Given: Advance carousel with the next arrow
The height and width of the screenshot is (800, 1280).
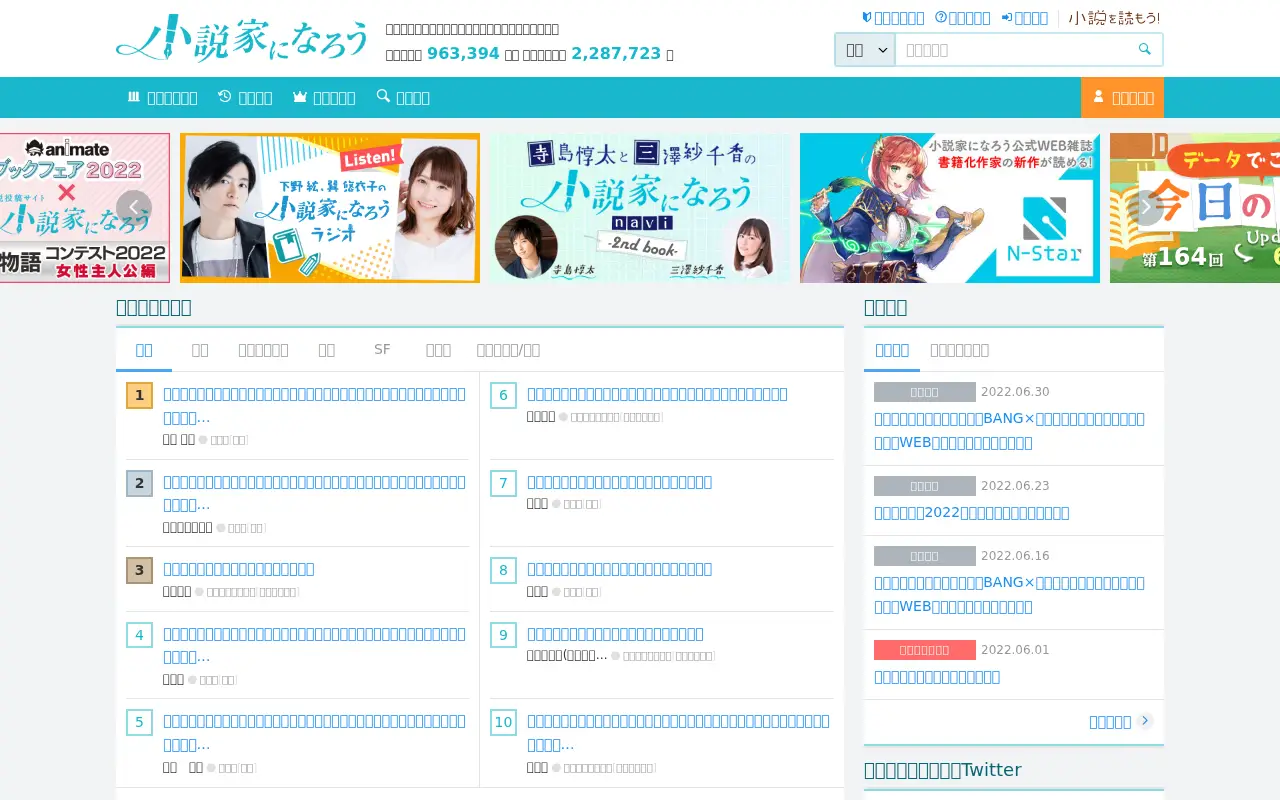Looking at the screenshot, I should click(1146, 208).
